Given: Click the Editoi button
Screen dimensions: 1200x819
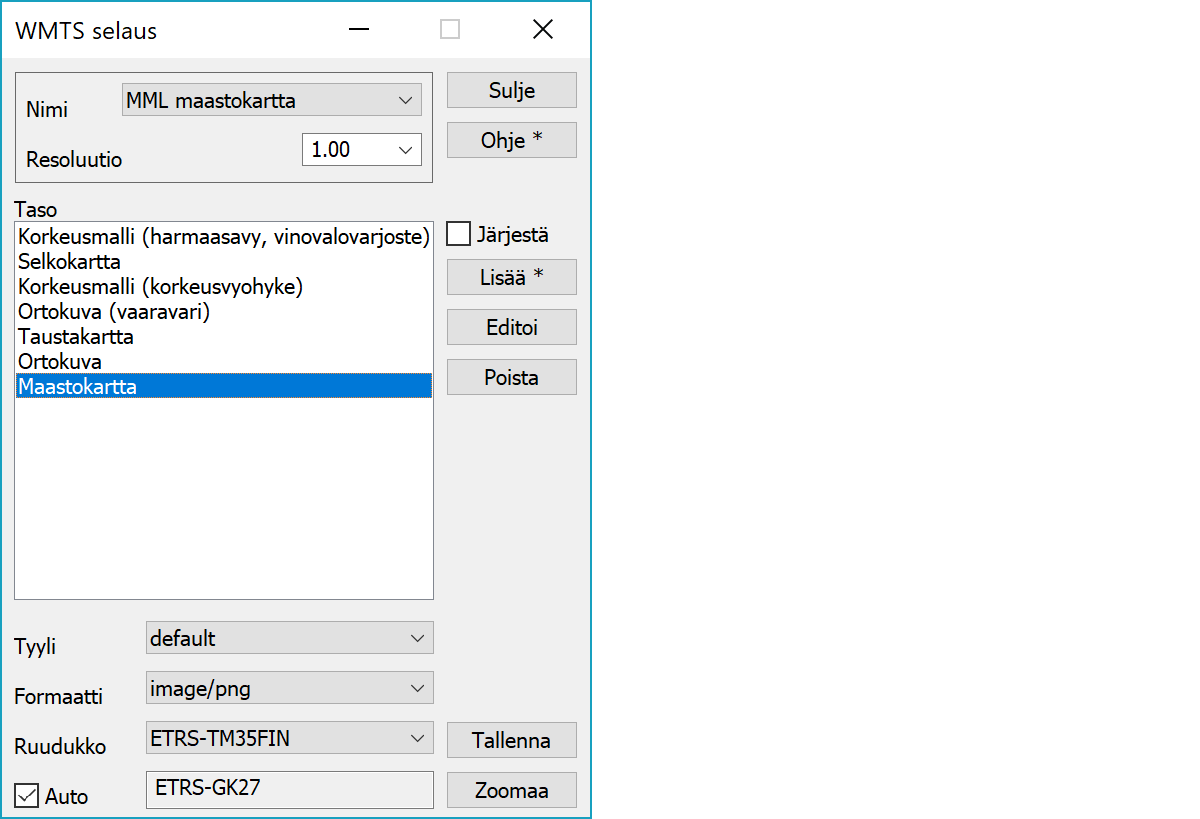Looking at the screenshot, I should [511, 327].
